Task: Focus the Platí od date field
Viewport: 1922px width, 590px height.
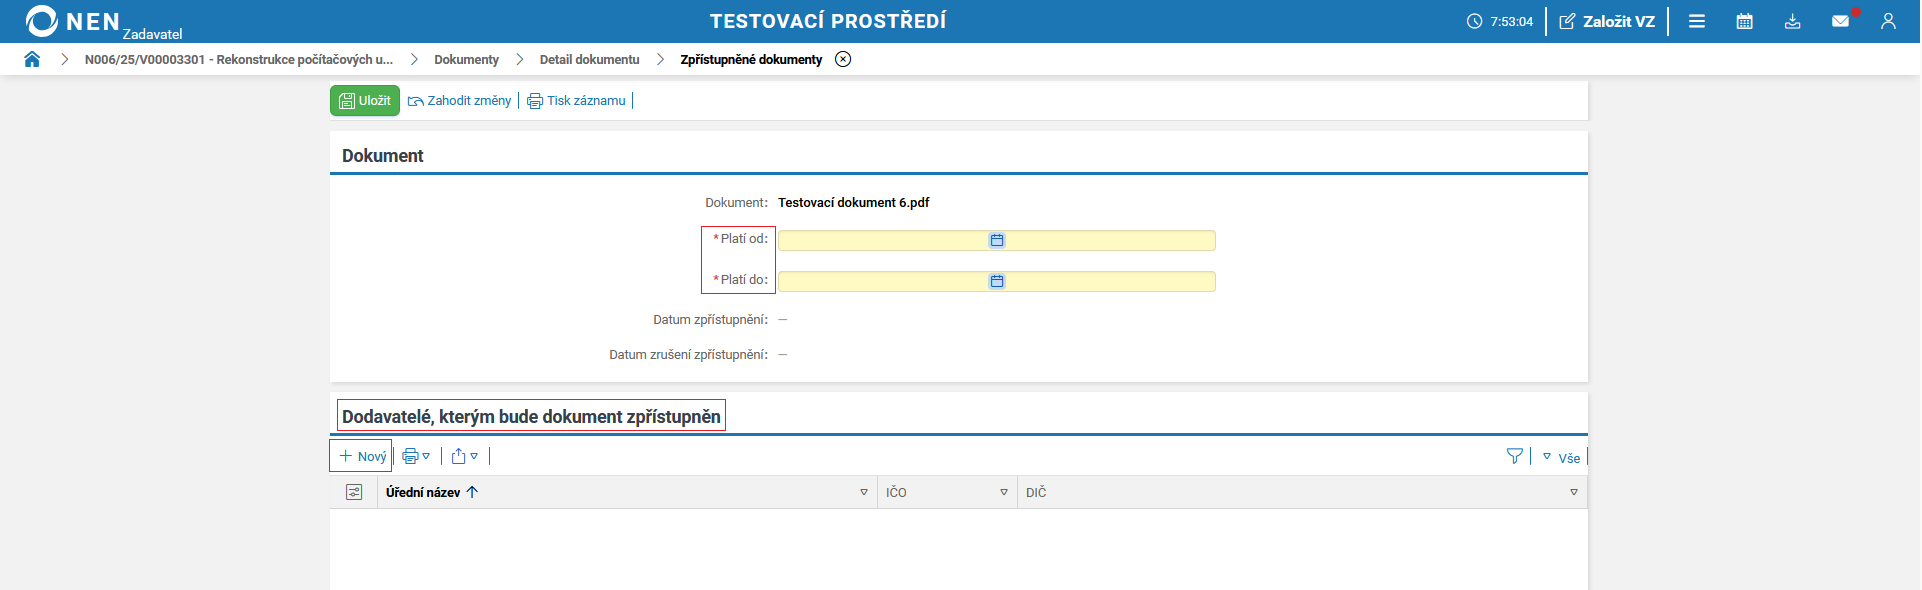Action: [x=997, y=240]
